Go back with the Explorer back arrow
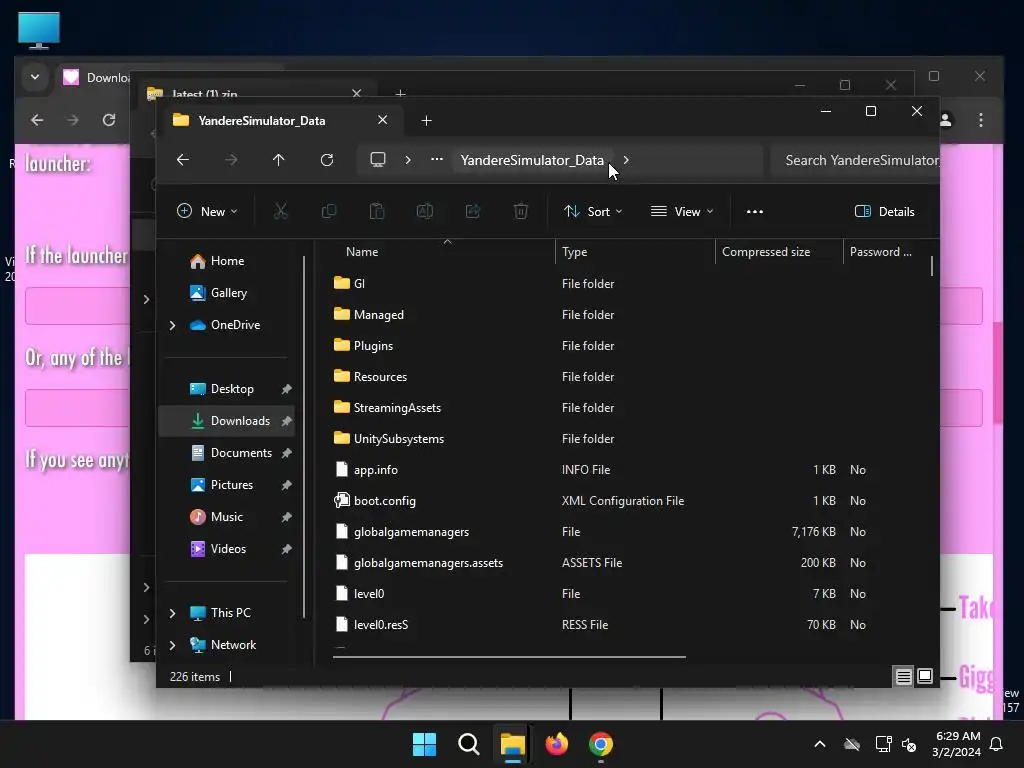The image size is (1024, 768). [x=183, y=160]
